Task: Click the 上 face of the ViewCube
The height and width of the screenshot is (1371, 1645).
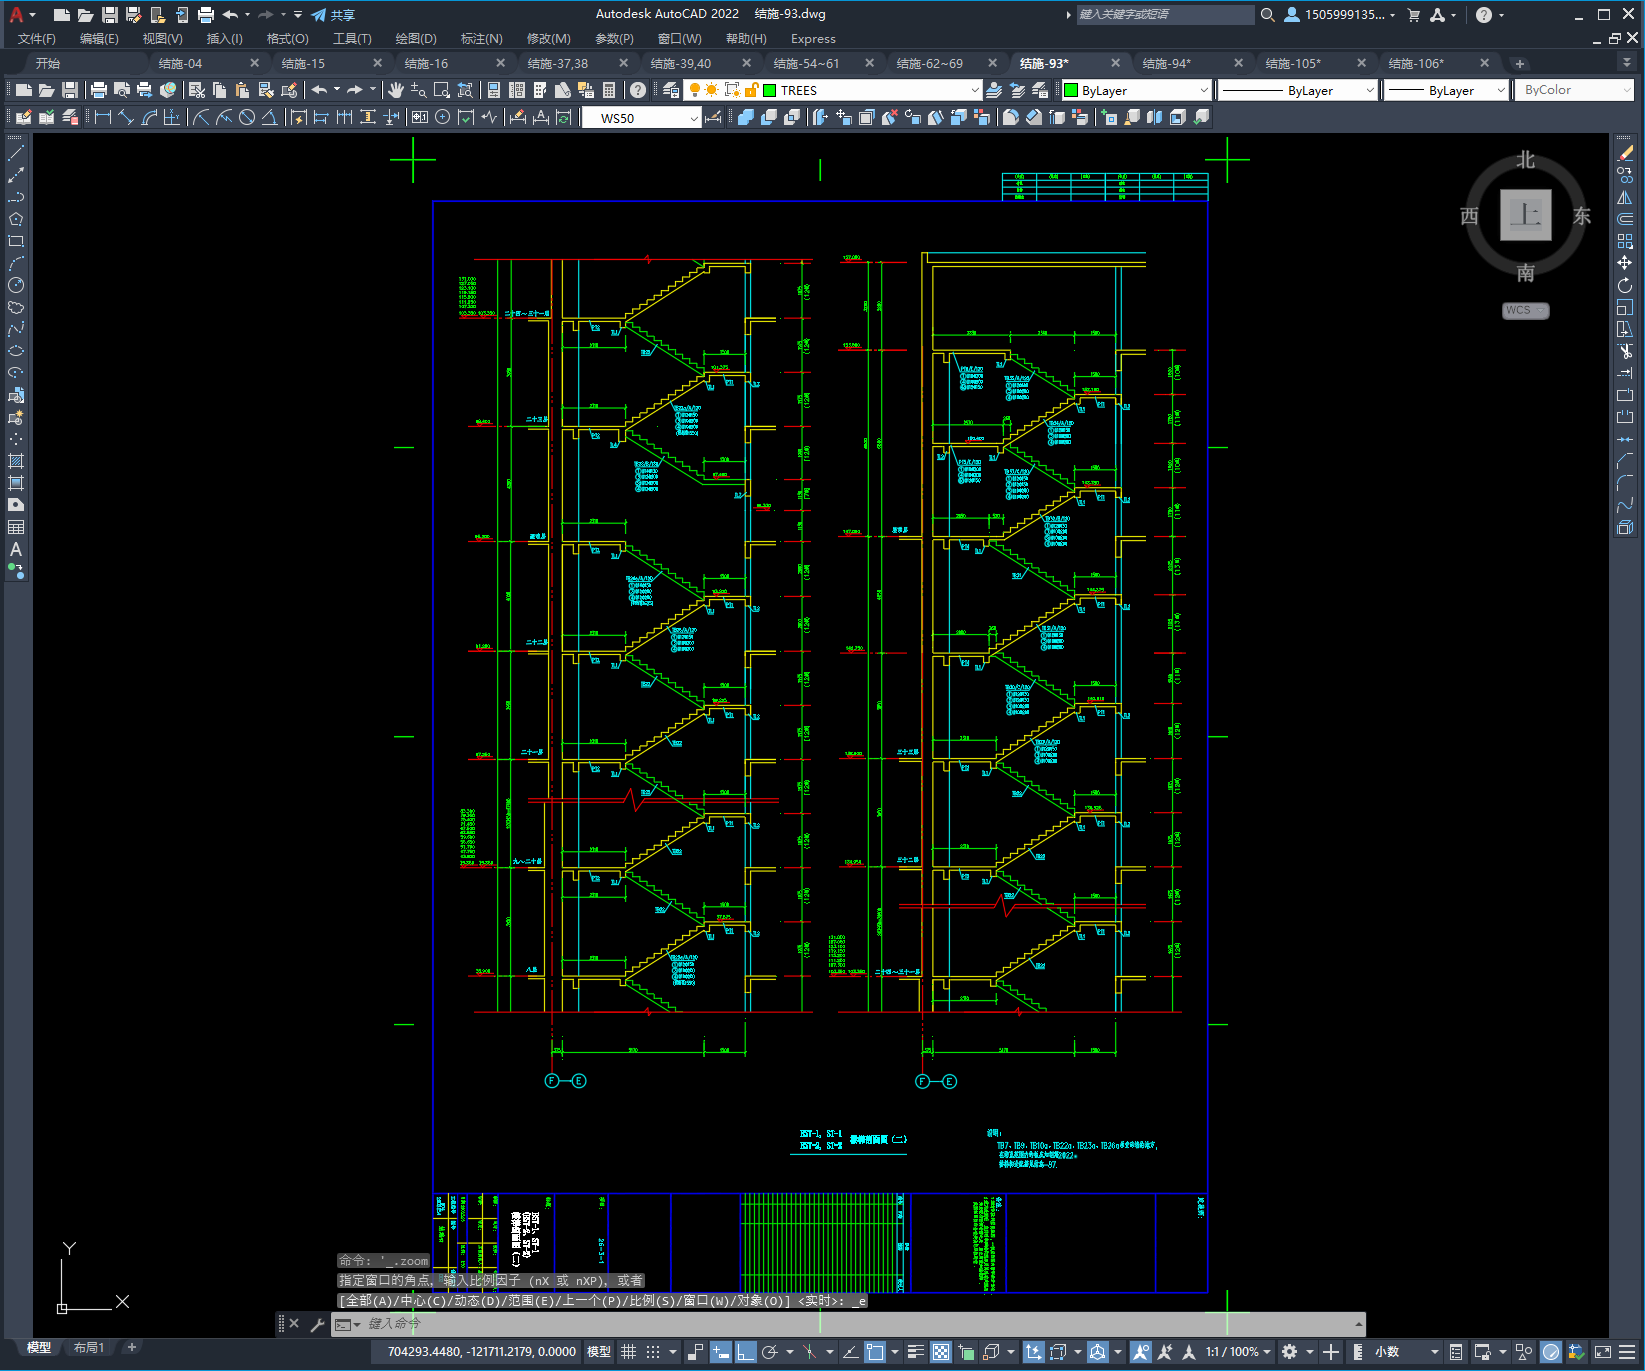Action: (x=1525, y=215)
